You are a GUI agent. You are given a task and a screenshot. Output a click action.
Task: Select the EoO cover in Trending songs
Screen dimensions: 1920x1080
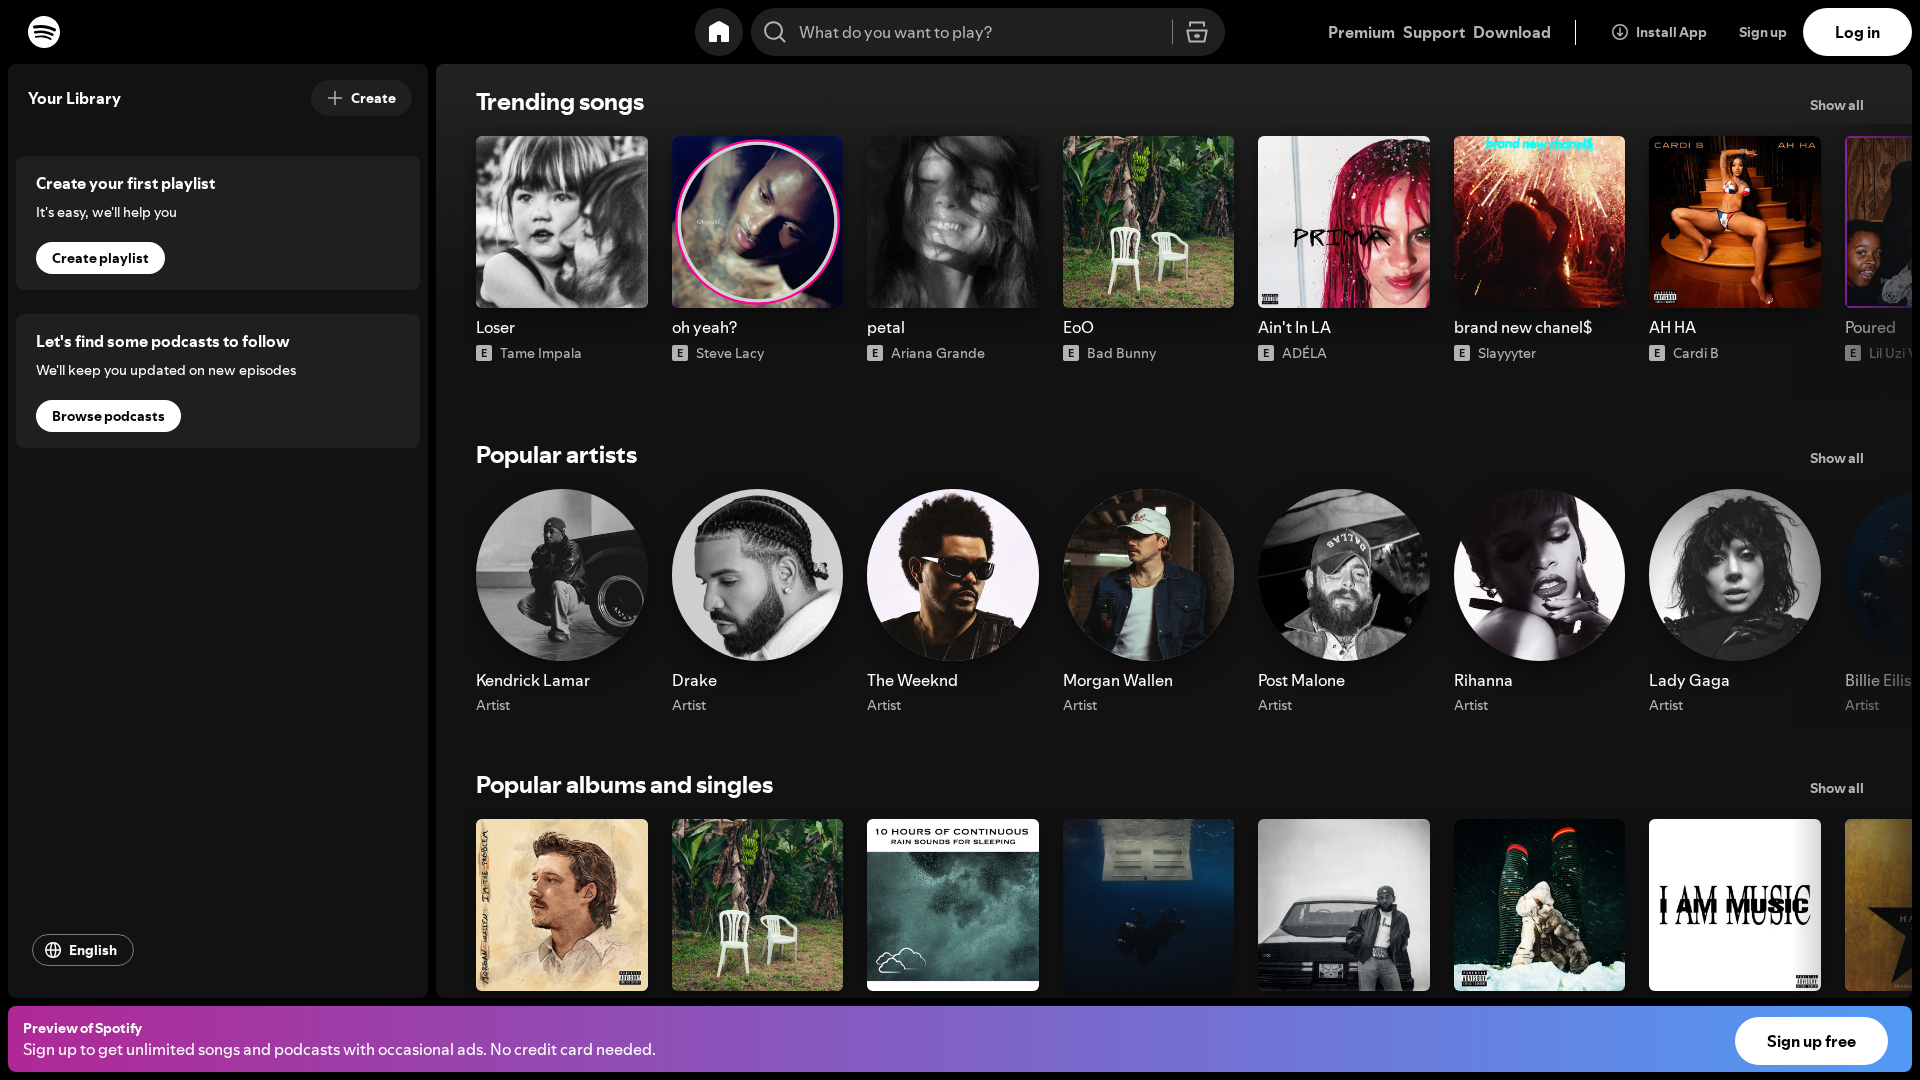point(1148,222)
